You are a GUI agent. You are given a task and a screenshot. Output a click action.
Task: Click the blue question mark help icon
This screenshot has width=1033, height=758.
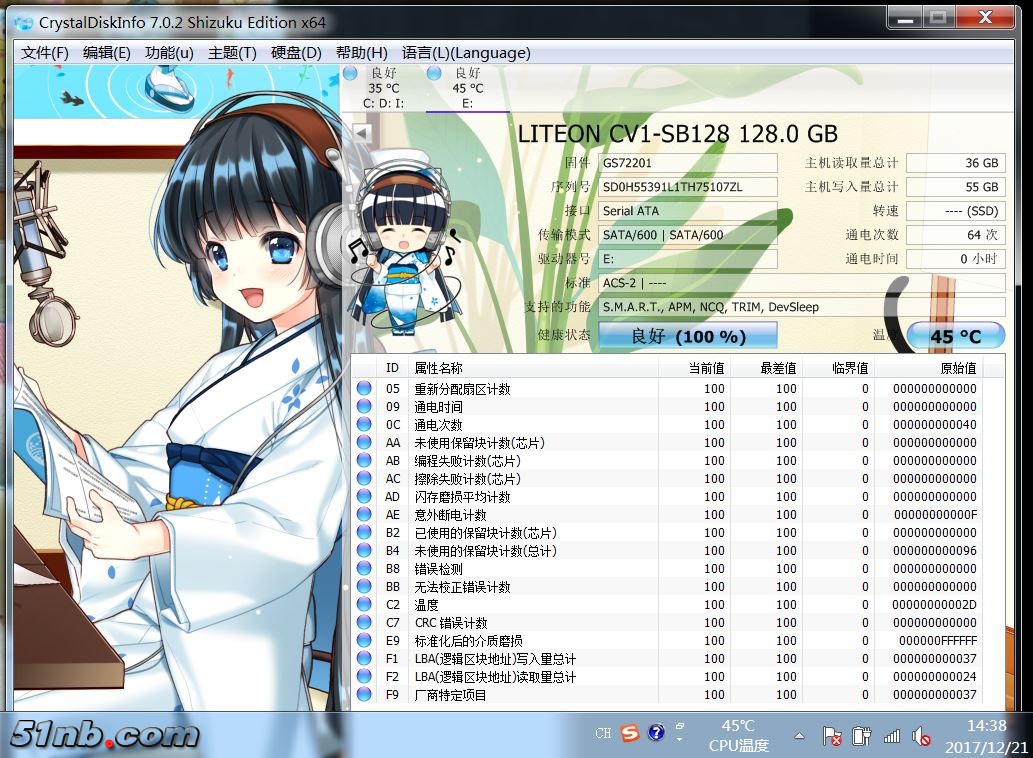pyautogui.click(x=656, y=734)
